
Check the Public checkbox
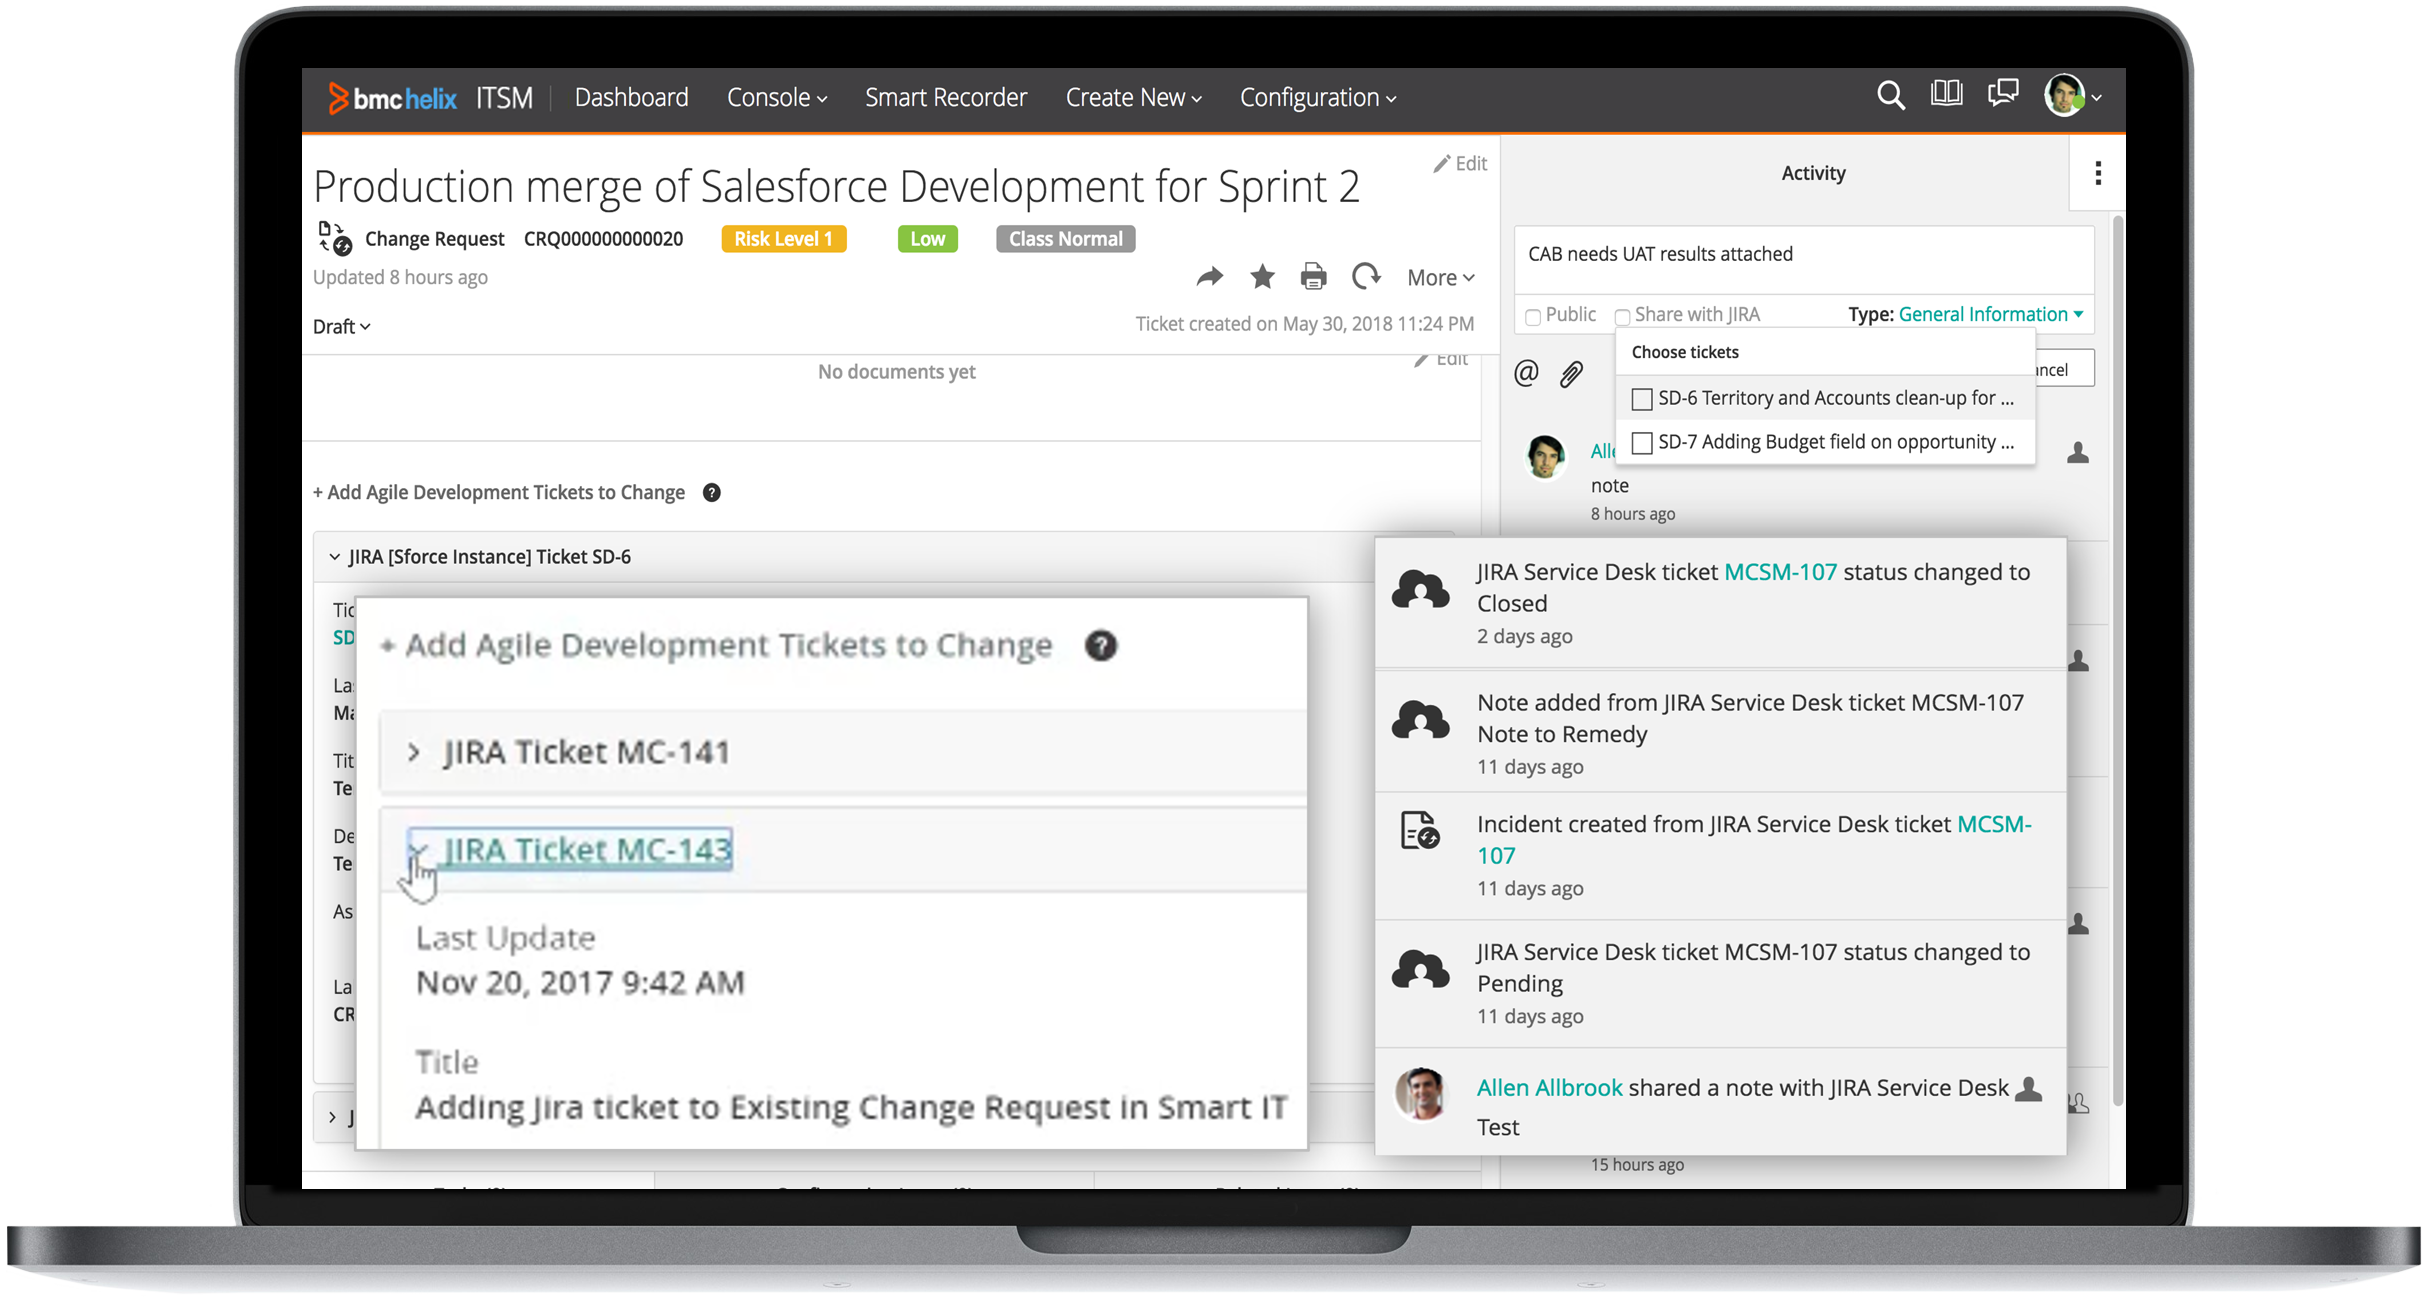point(1533,315)
